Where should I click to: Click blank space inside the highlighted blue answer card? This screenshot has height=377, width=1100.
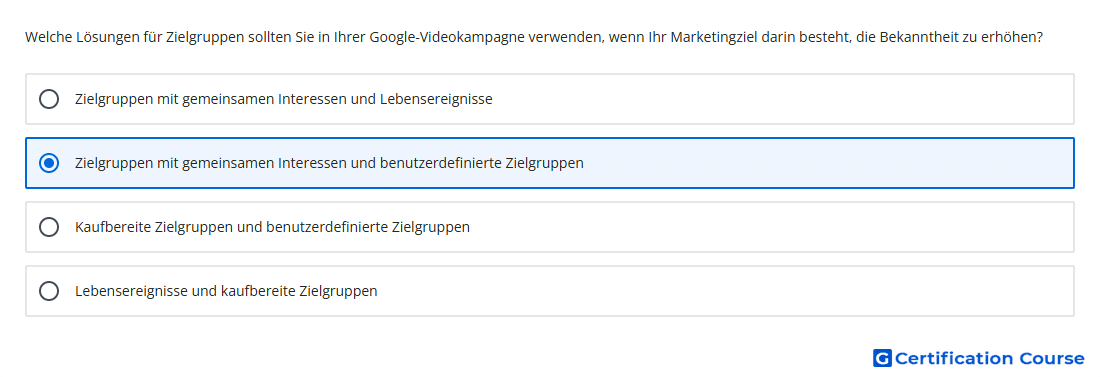(x=828, y=163)
